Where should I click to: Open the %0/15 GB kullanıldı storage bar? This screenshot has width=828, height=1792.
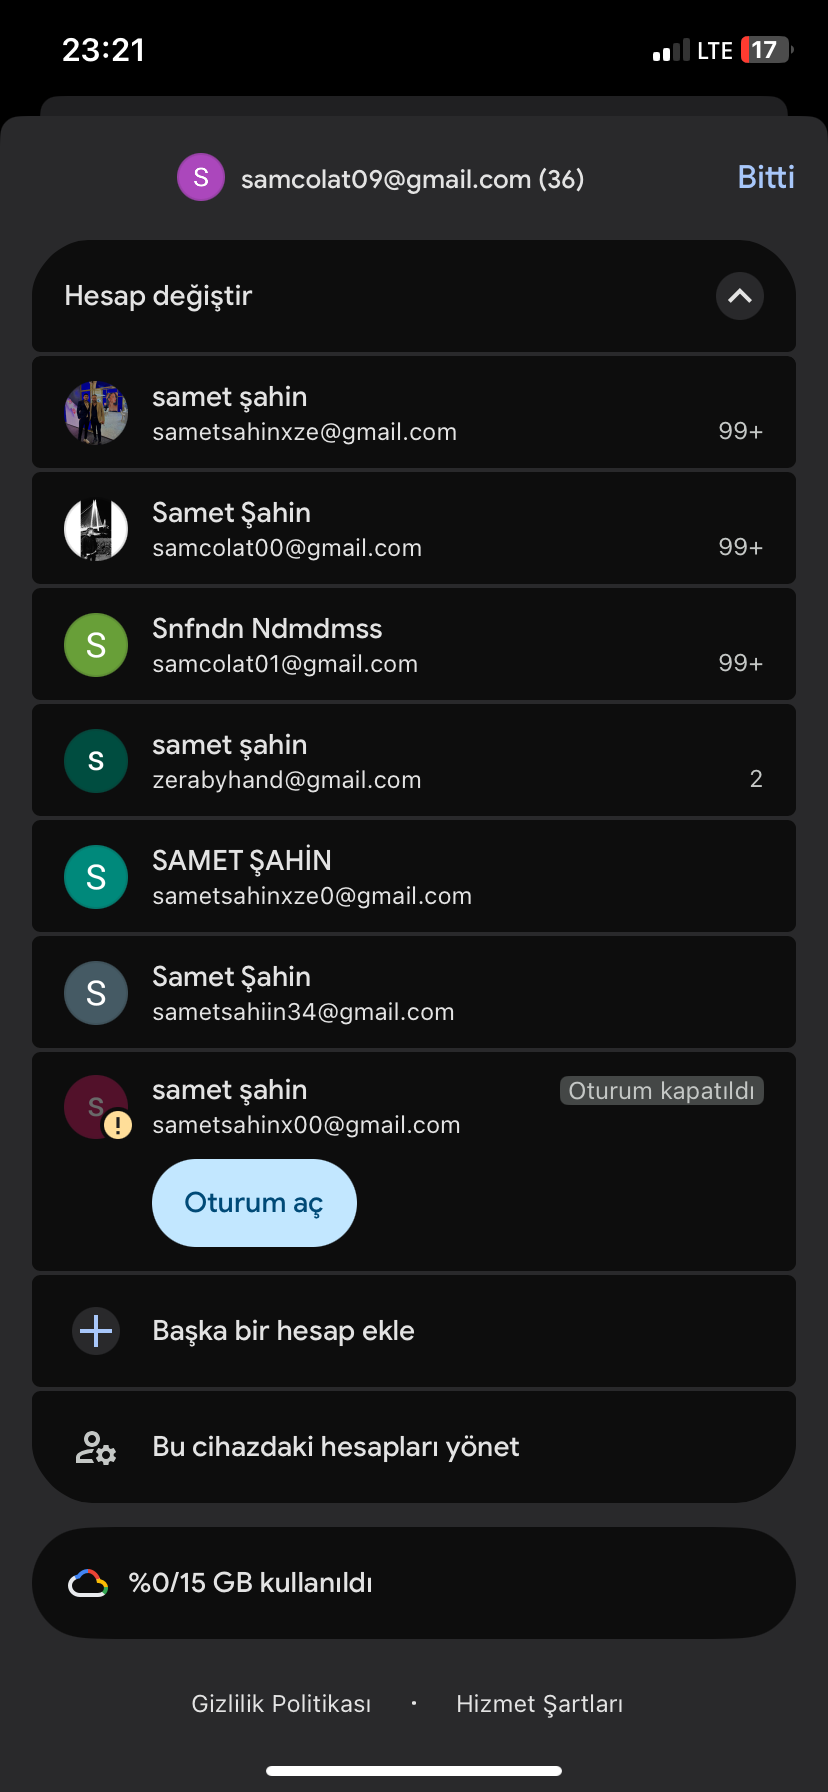pyautogui.click(x=414, y=1583)
